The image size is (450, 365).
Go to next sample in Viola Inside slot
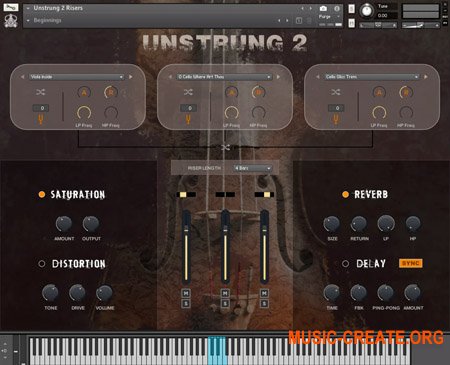coord(131,77)
